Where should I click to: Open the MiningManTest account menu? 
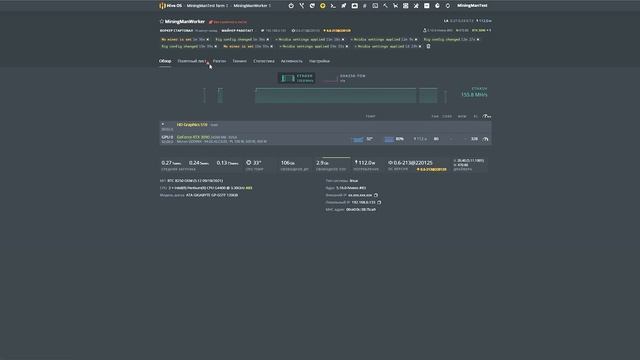tap(472, 6)
